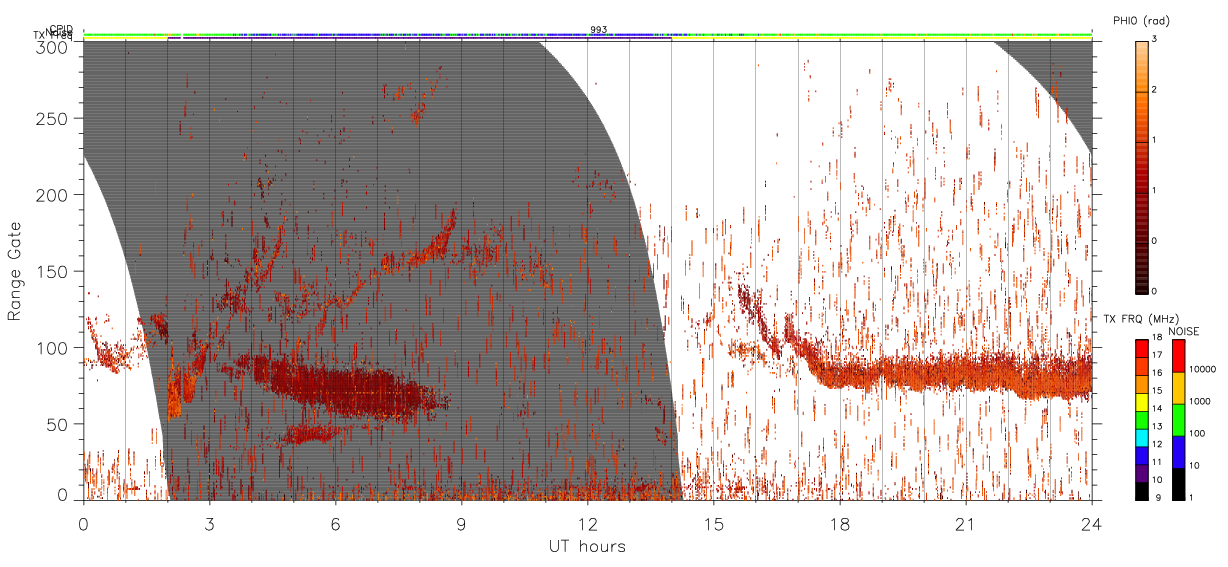Click x-axis tick label '12'

click(588, 524)
